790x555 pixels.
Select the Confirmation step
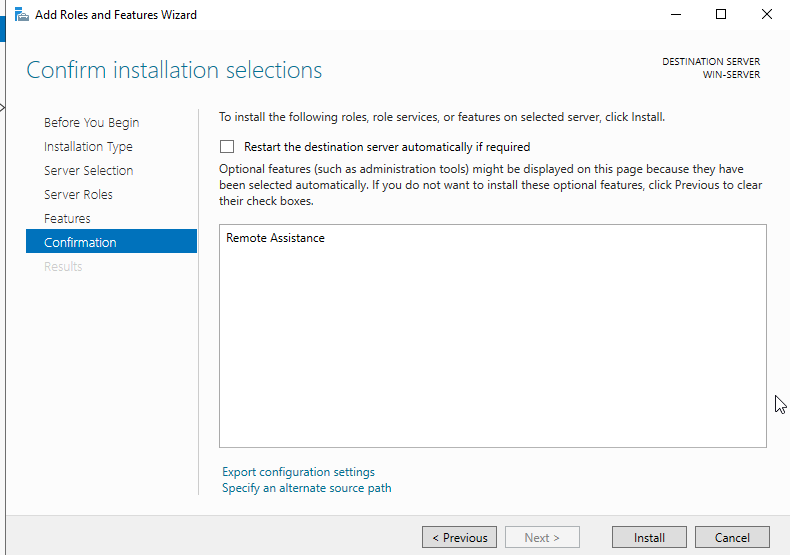click(111, 241)
